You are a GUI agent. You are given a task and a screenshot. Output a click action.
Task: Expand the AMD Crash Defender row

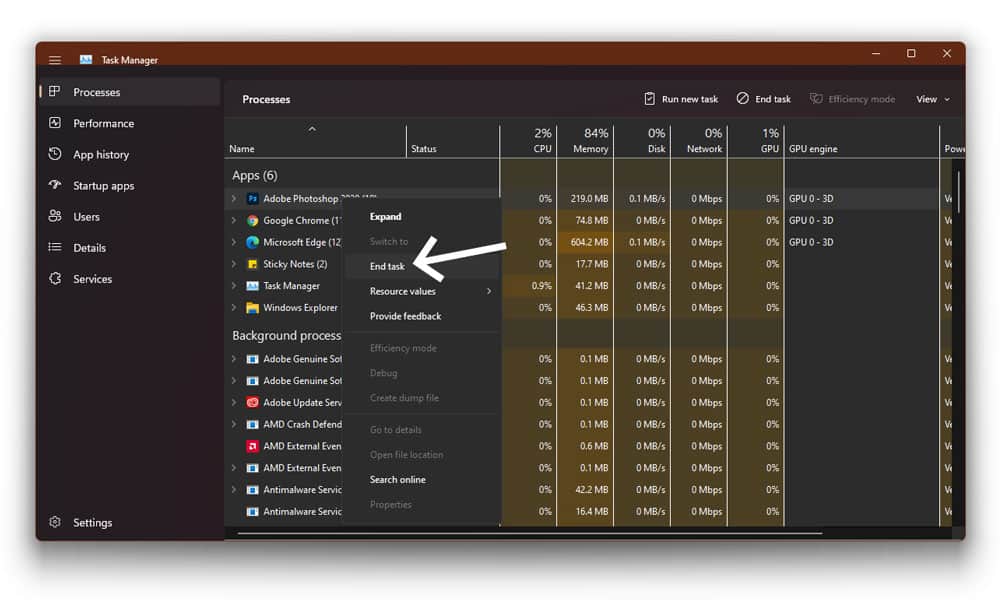pos(234,424)
